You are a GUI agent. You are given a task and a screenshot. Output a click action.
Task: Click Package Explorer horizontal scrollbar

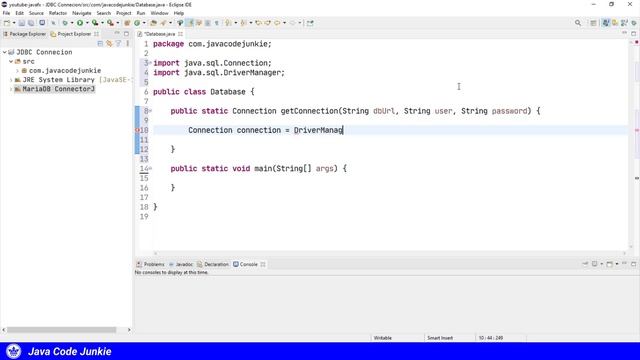62,329
